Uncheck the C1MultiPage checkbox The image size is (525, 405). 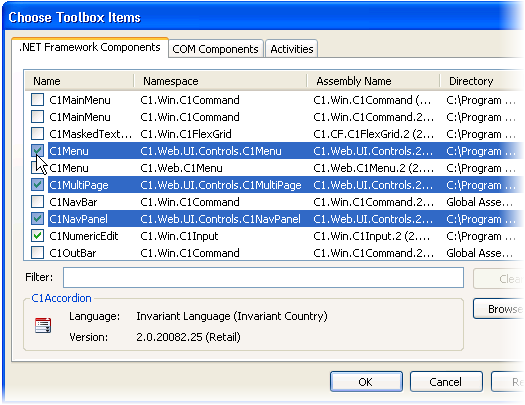[x=37, y=185]
